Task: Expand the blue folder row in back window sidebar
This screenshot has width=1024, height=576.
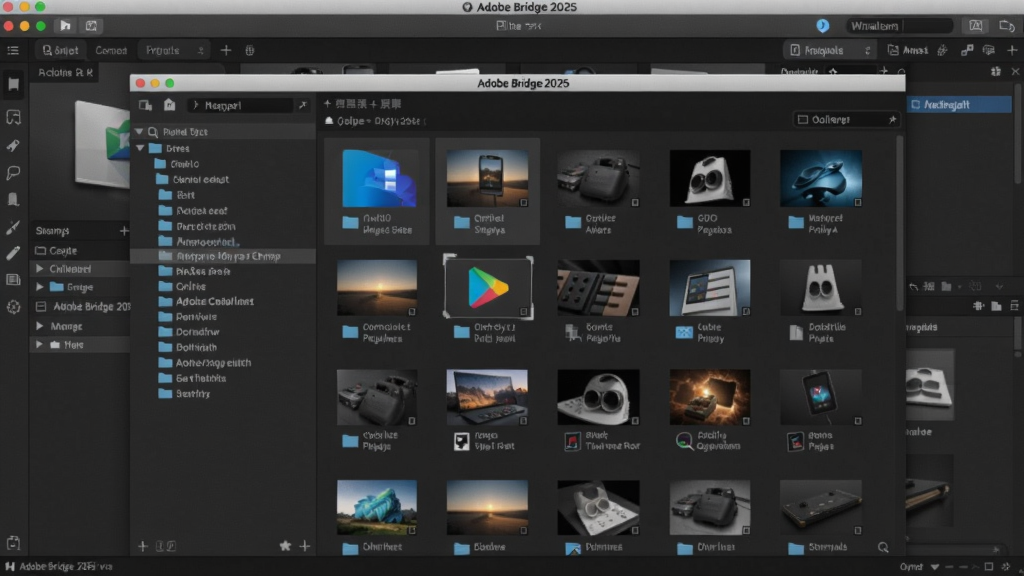Action: 40,287
